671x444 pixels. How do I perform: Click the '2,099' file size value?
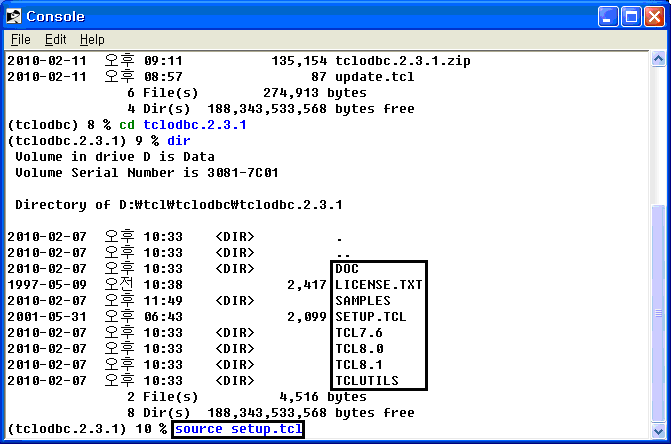(307, 317)
